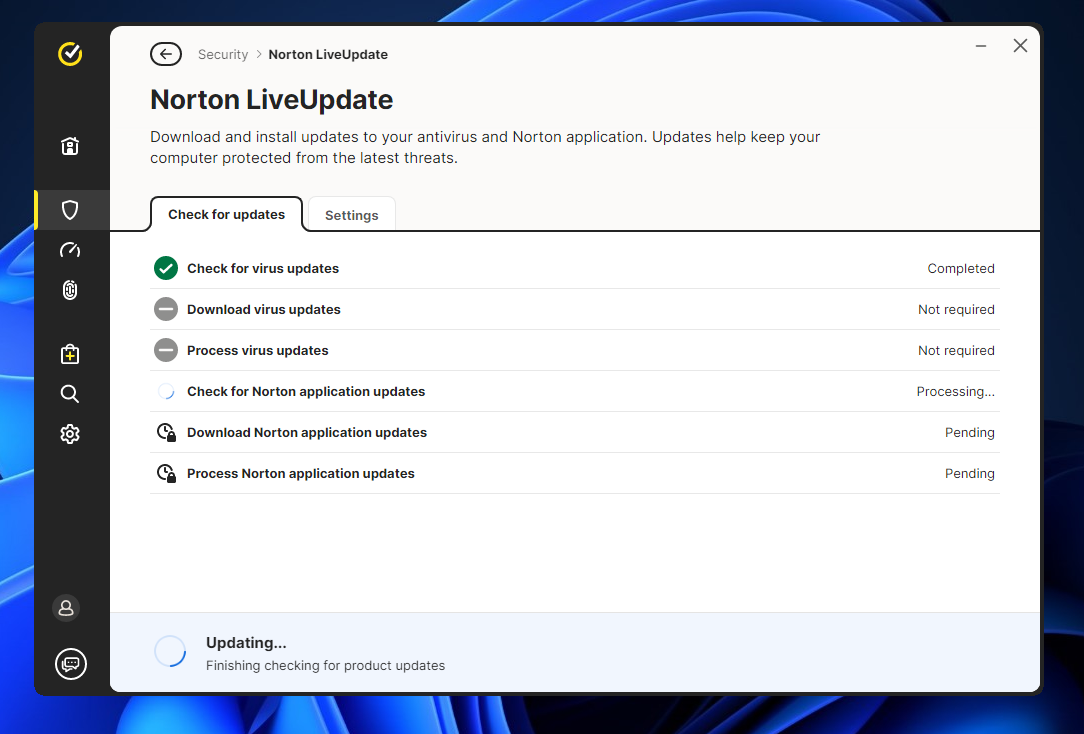Click Pending status for Download Norton application updates
This screenshot has width=1084, height=734.
pyautogui.click(x=969, y=433)
